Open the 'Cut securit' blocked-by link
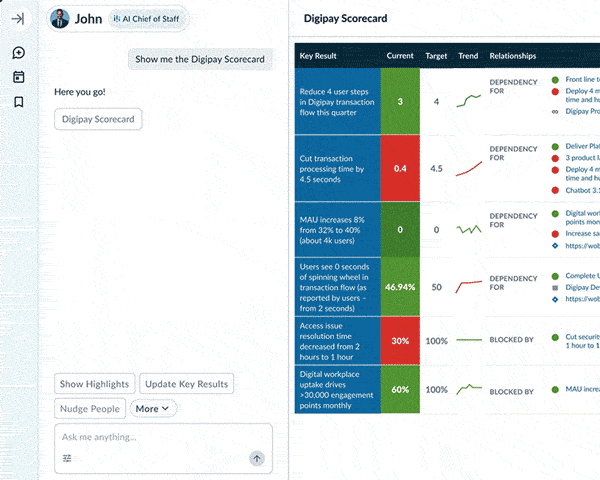 tap(582, 341)
